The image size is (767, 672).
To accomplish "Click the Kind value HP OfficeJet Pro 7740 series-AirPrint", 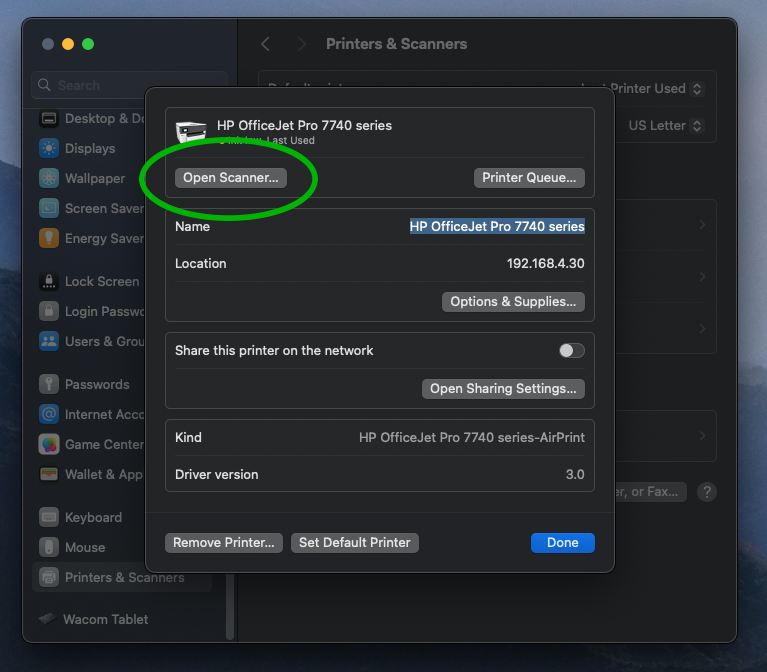I will point(472,437).
